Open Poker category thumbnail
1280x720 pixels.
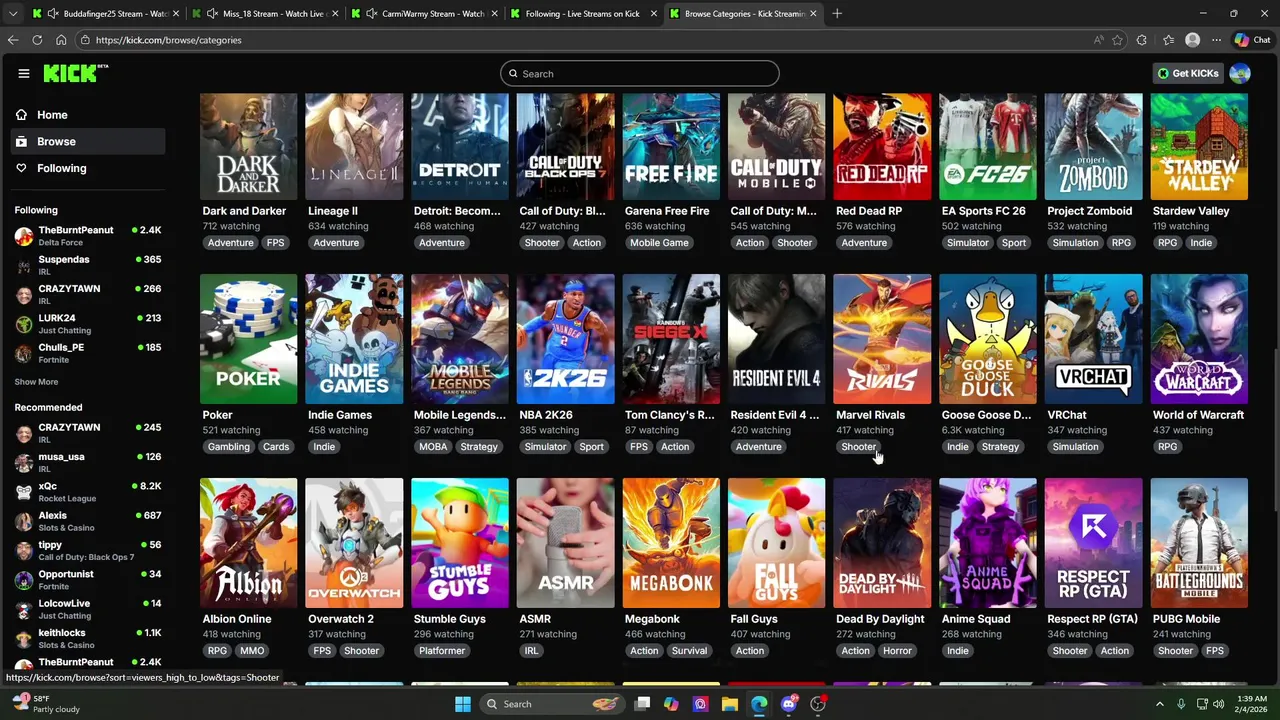(249, 339)
